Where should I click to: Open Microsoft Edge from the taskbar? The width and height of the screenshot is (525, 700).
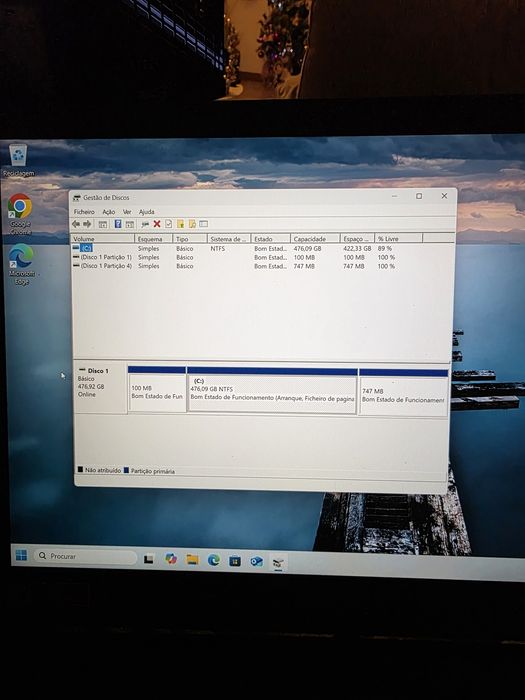[x=214, y=560]
